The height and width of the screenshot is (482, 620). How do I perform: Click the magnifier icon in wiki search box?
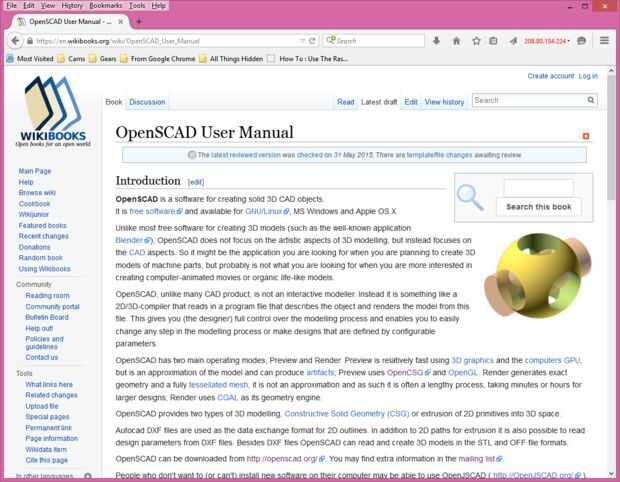click(590, 100)
